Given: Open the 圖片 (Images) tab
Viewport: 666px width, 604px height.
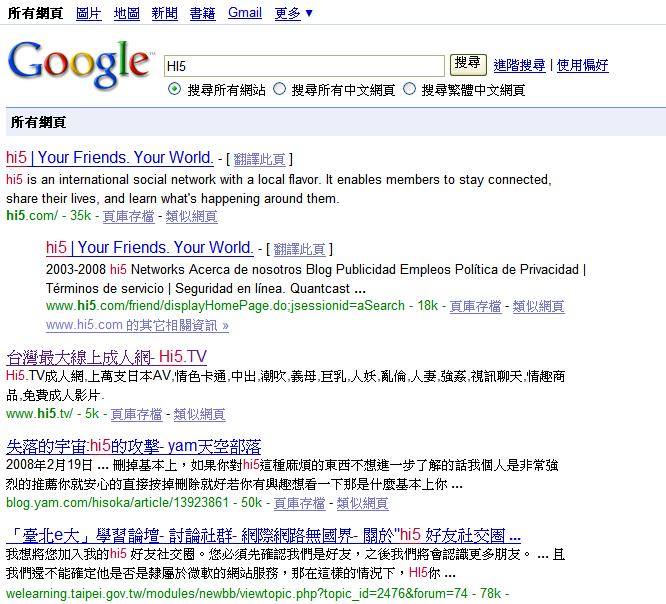Looking at the screenshot, I should pyautogui.click(x=88, y=13).
